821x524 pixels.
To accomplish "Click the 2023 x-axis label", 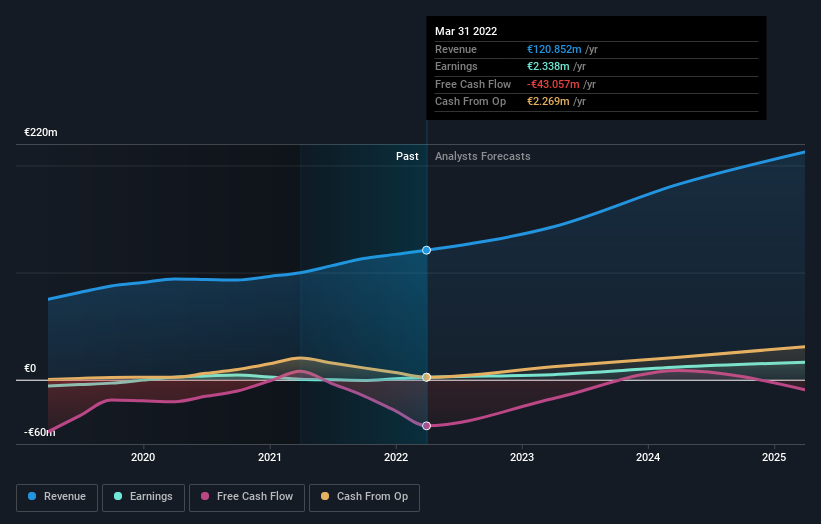I will coord(522,458).
